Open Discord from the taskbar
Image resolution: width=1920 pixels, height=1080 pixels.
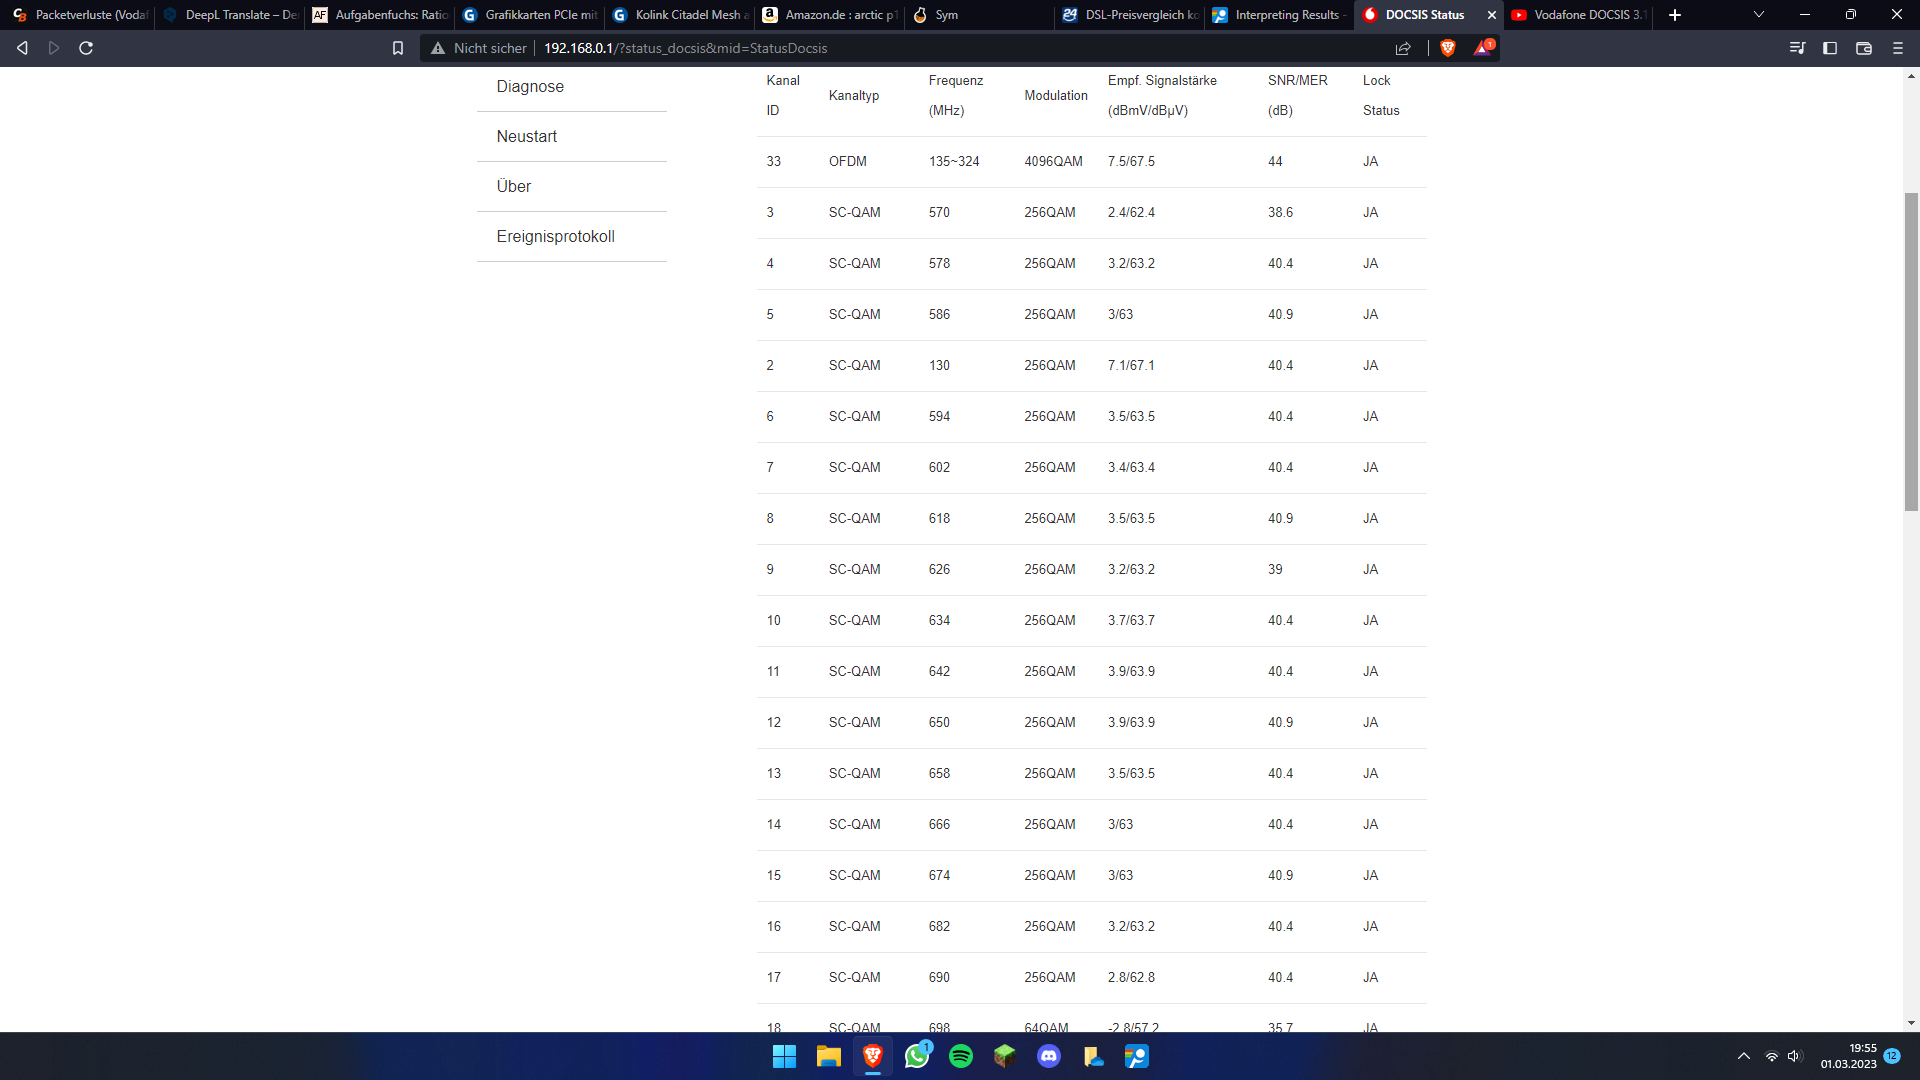pos(1048,1056)
